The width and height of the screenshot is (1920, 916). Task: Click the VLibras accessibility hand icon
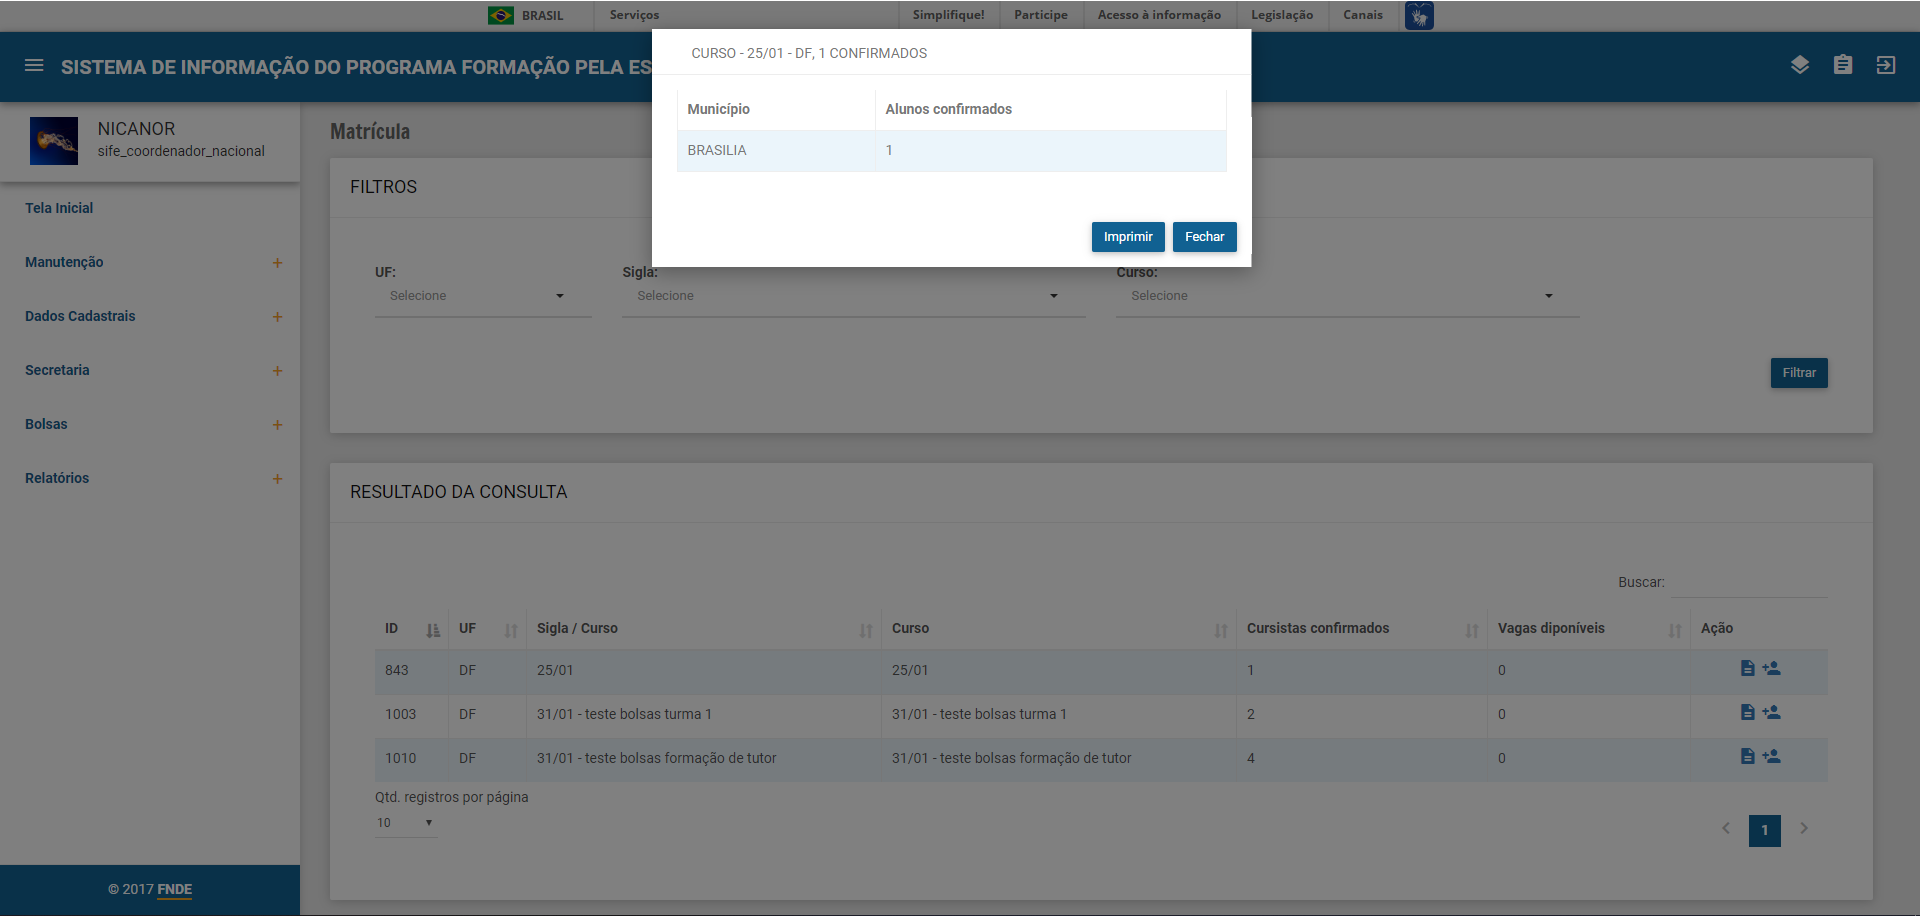coord(1418,16)
